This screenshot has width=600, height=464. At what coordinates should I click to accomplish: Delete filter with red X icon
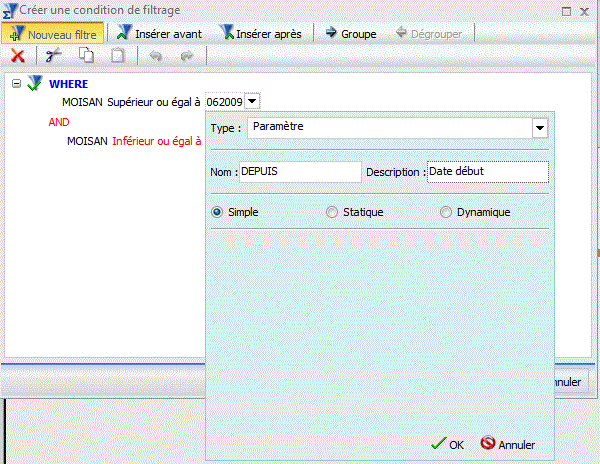18,56
